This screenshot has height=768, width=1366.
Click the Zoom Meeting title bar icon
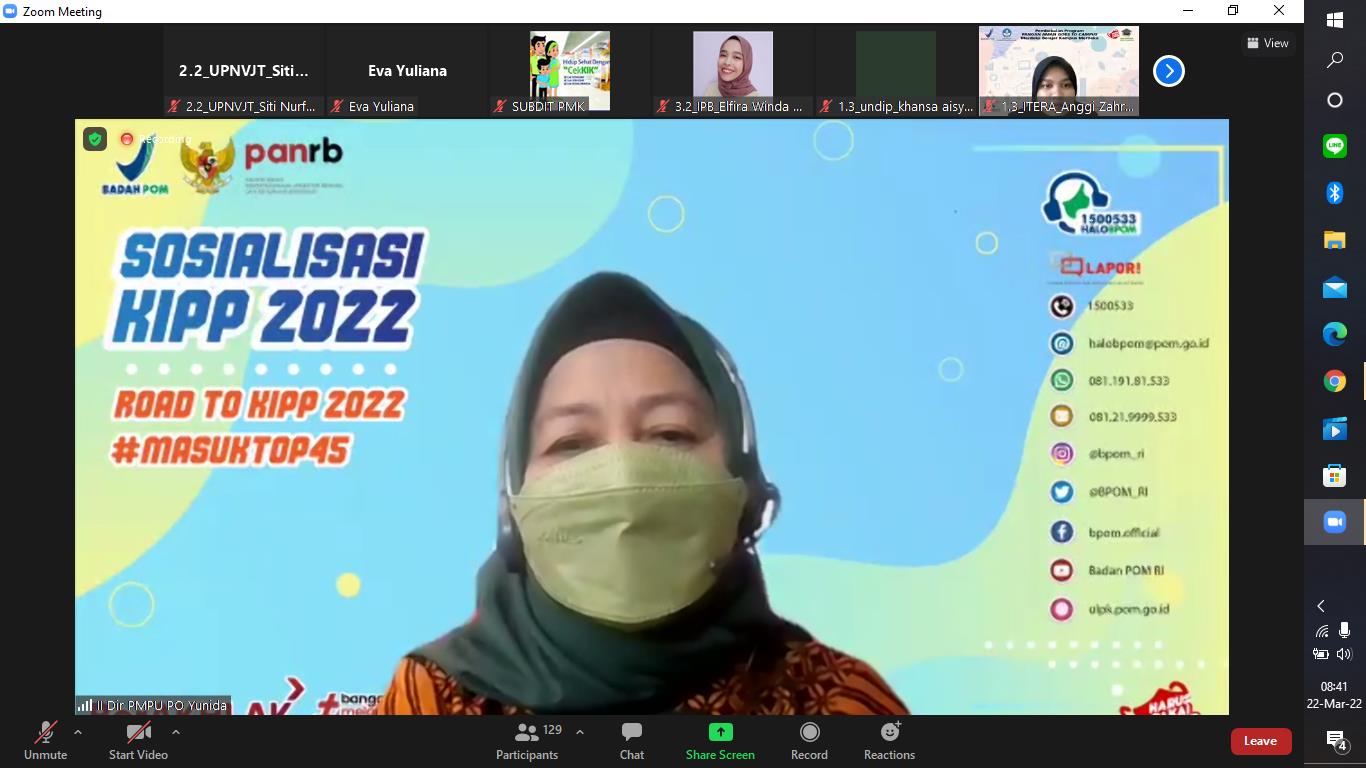[x=10, y=11]
